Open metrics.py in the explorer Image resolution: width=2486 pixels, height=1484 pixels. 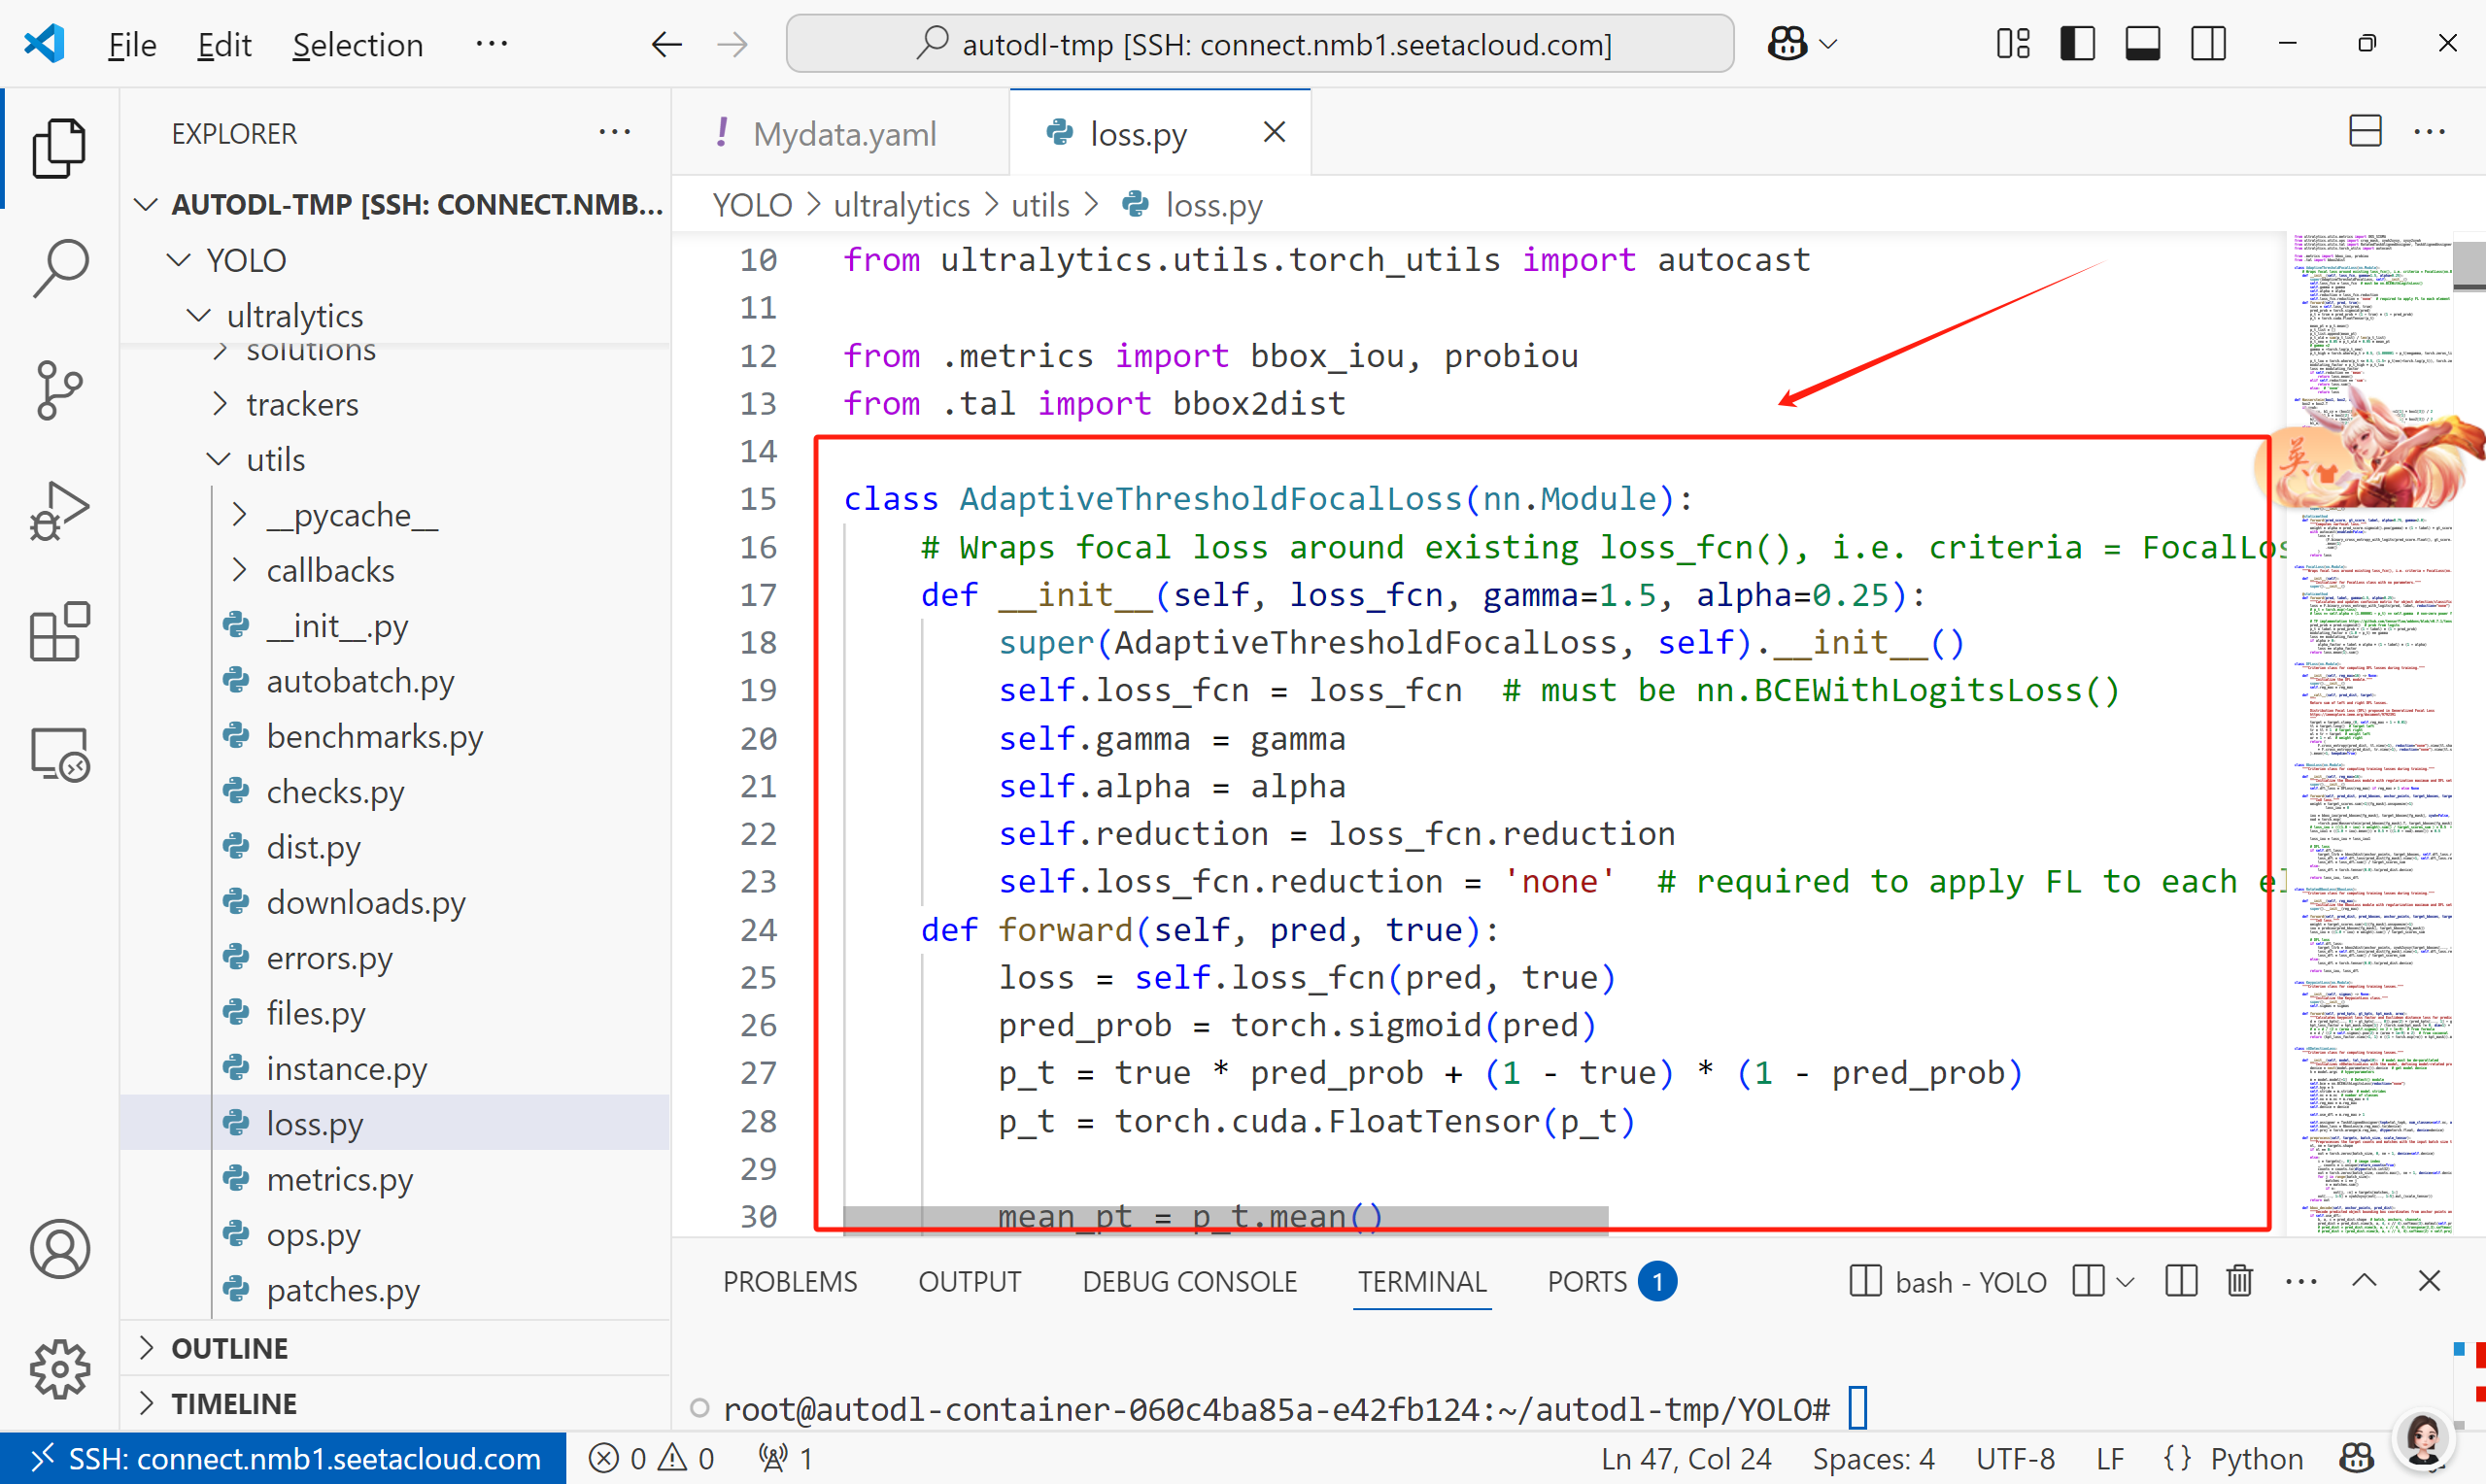[x=339, y=1180]
